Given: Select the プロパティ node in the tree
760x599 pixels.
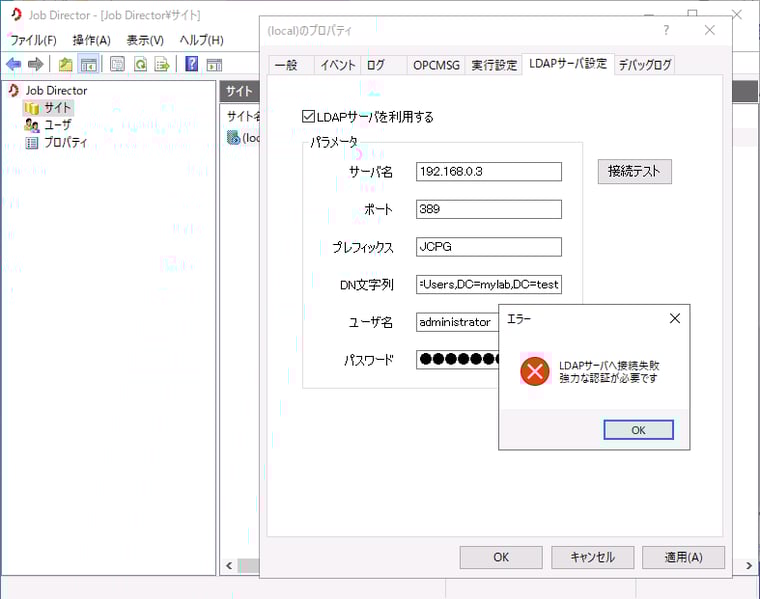Looking at the screenshot, I should [65, 142].
